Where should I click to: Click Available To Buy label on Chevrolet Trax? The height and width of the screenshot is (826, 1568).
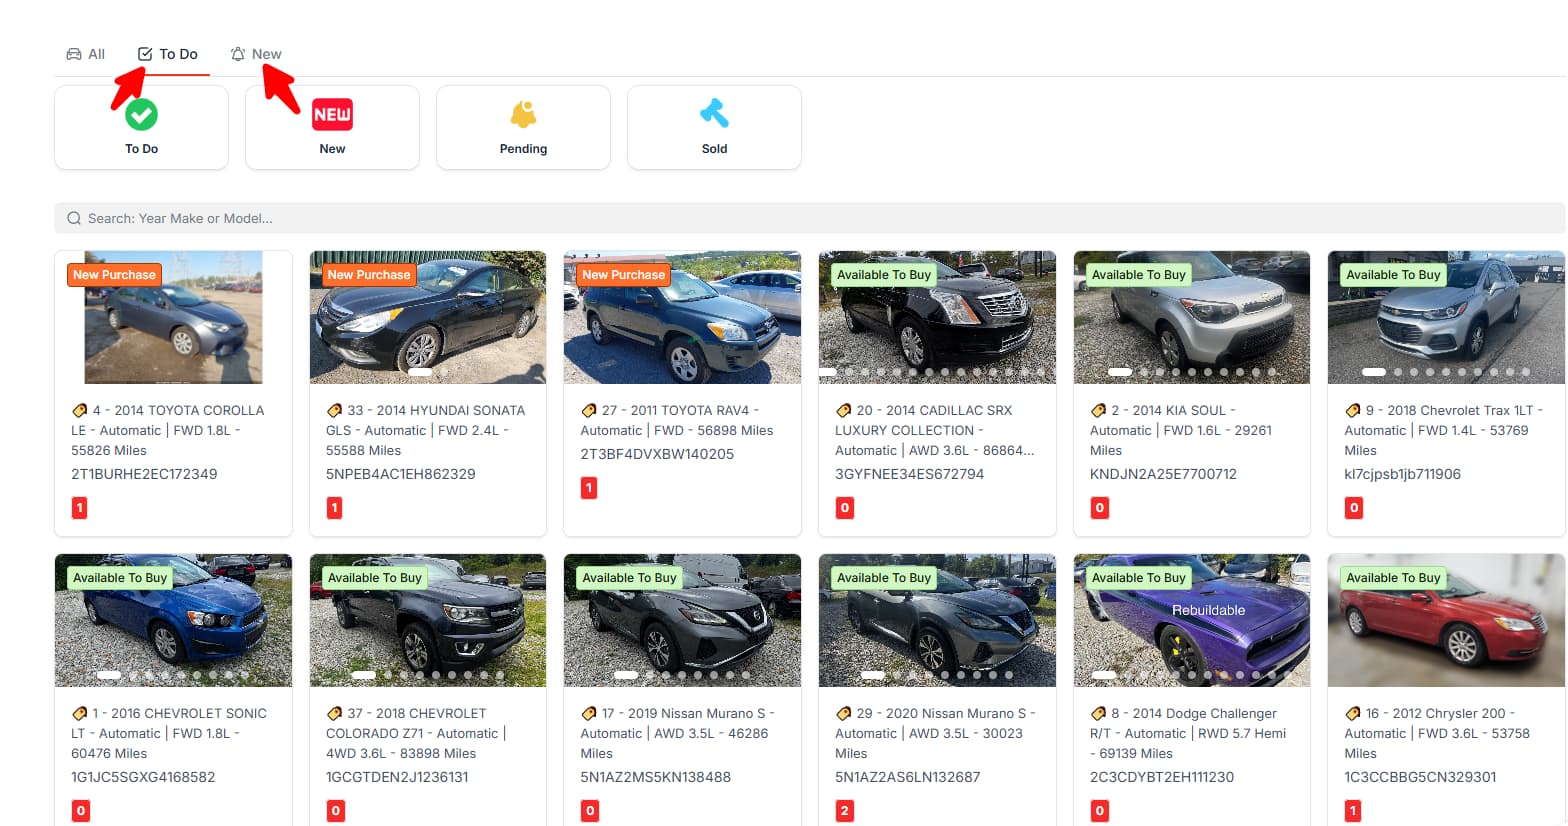[x=1393, y=275]
